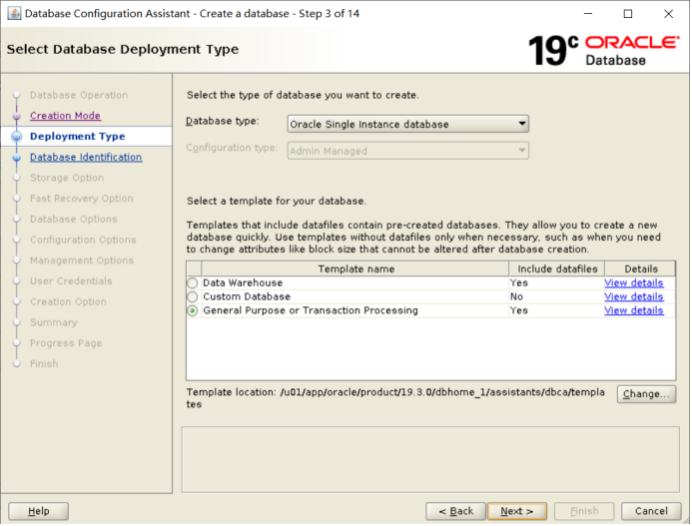This screenshot has width=692, height=526.
Task: View details for Data Warehouse template
Action: pyautogui.click(x=634, y=283)
